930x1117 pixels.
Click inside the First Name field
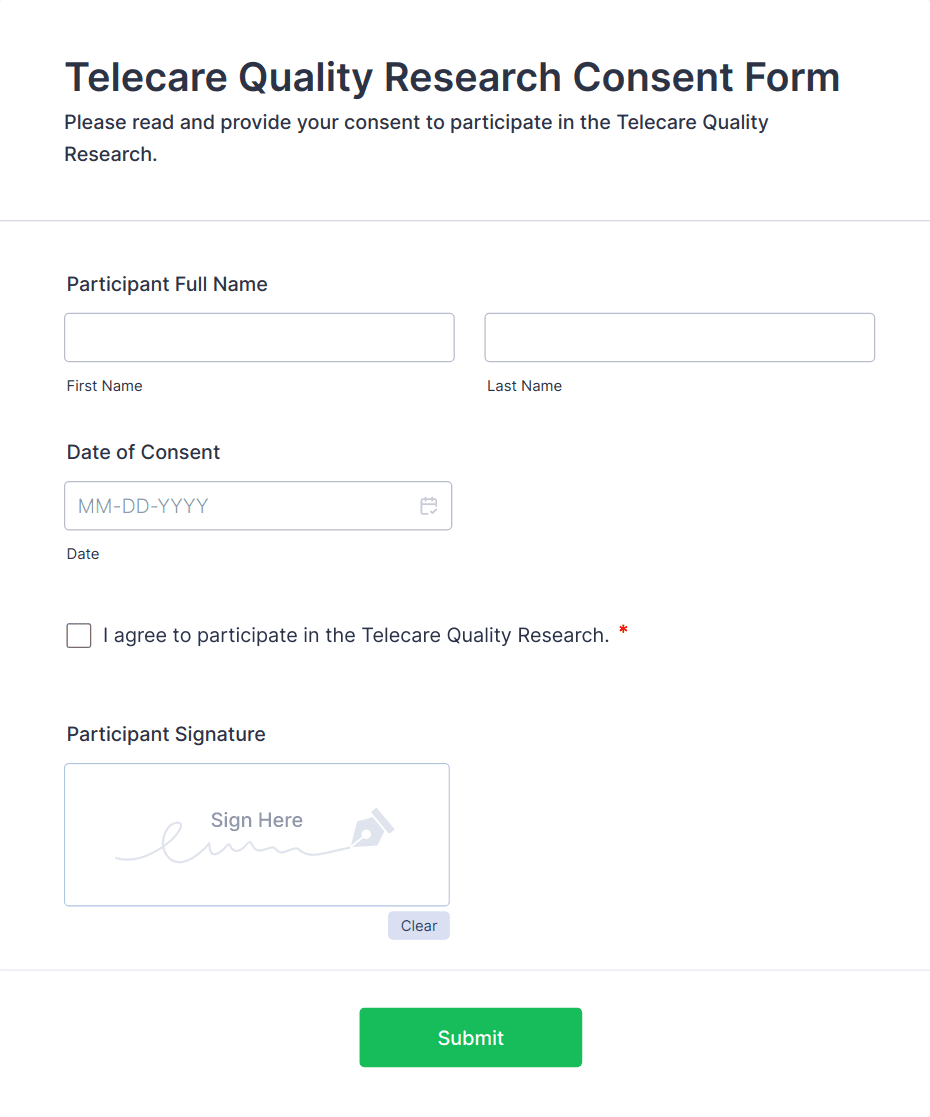click(x=258, y=337)
